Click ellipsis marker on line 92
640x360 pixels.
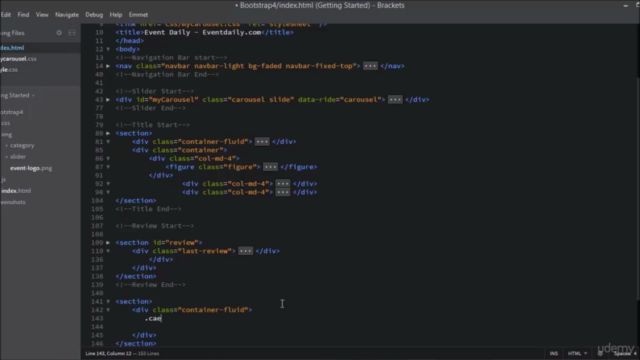(x=283, y=184)
